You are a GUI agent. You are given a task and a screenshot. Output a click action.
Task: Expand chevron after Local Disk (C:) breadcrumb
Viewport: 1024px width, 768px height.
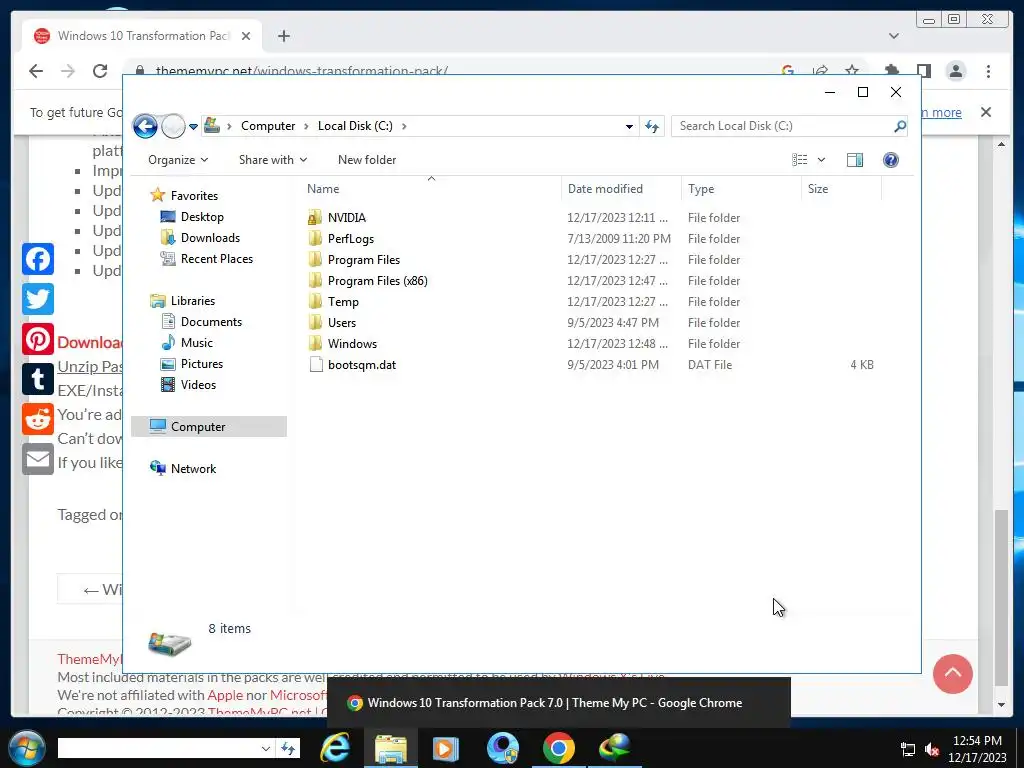pyautogui.click(x=404, y=126)
